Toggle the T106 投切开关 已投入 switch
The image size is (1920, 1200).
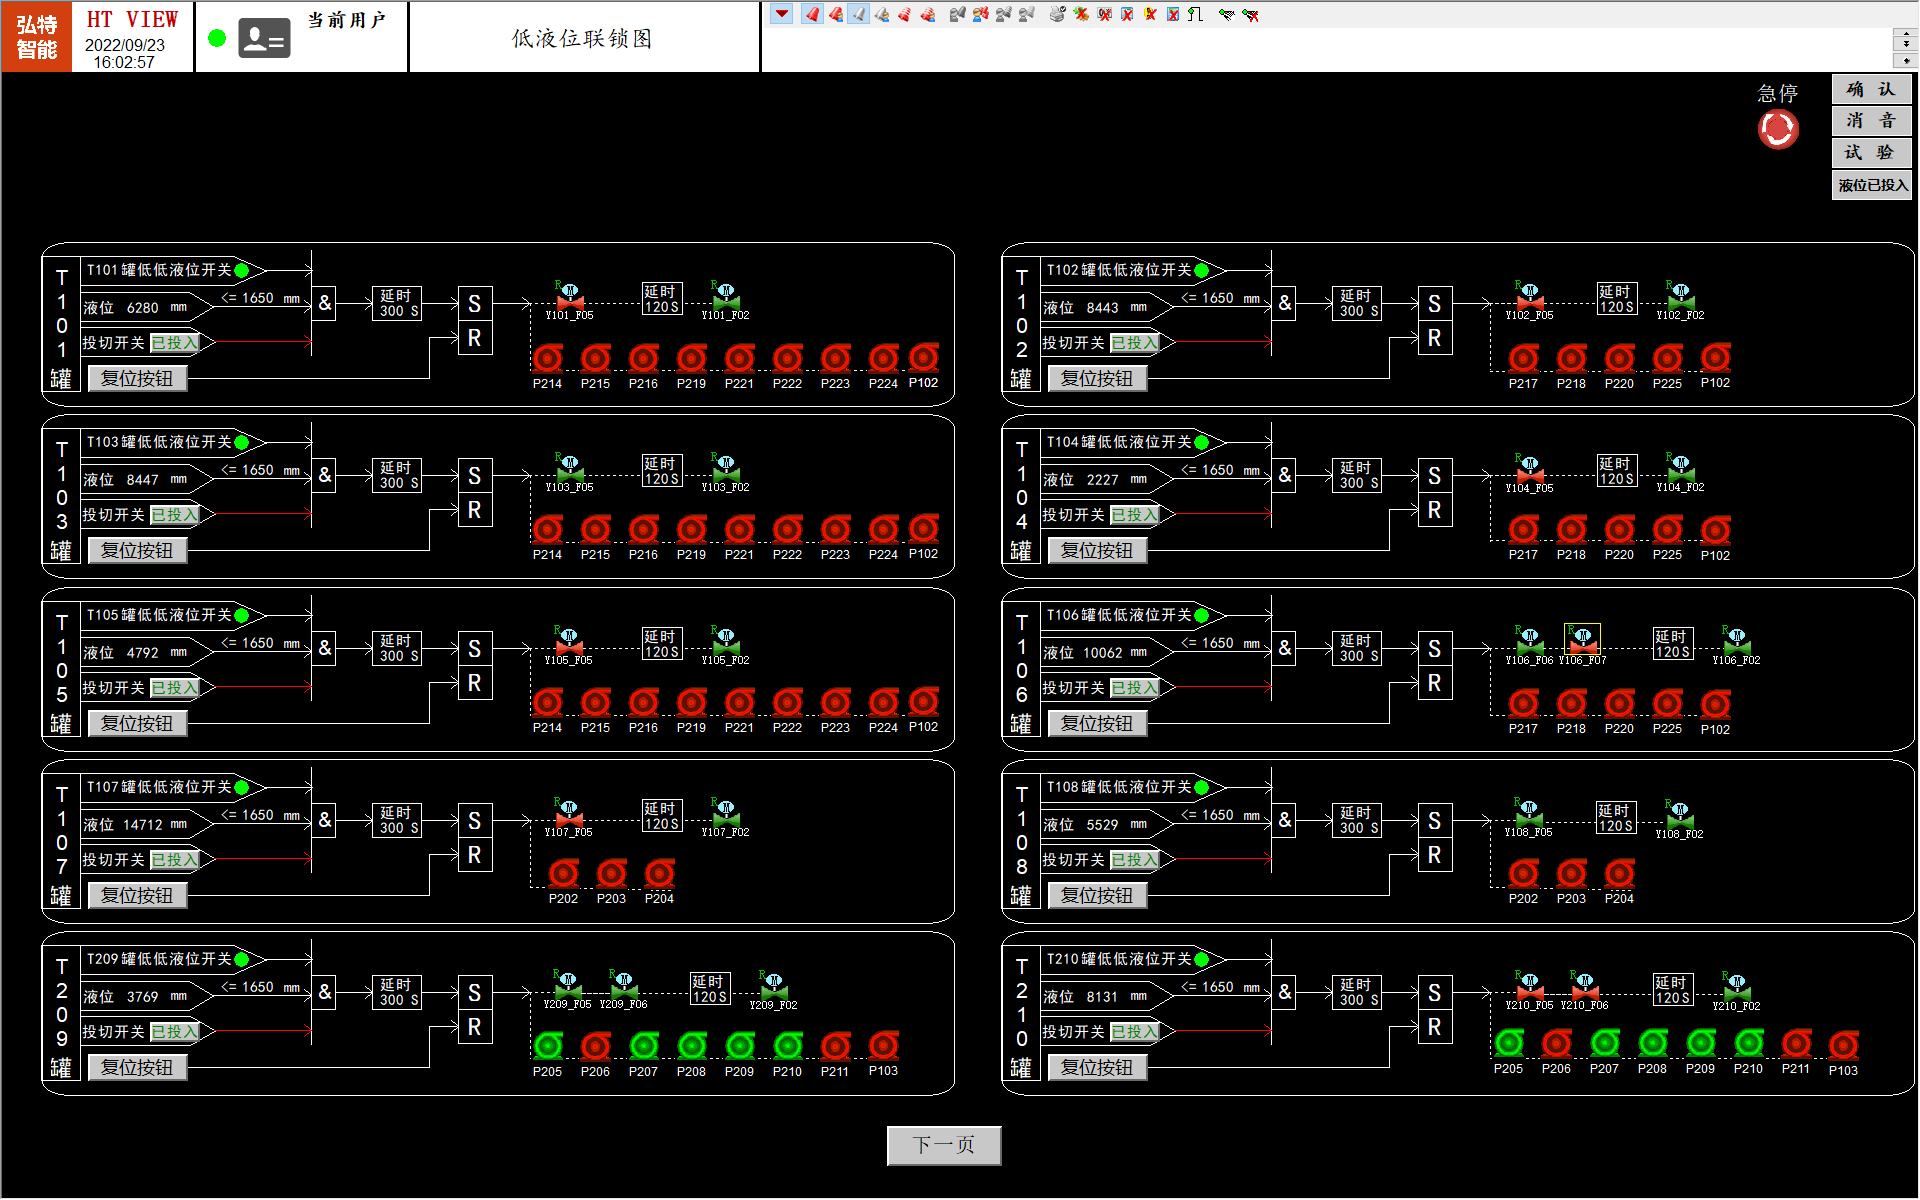(x=1135, y=688)
